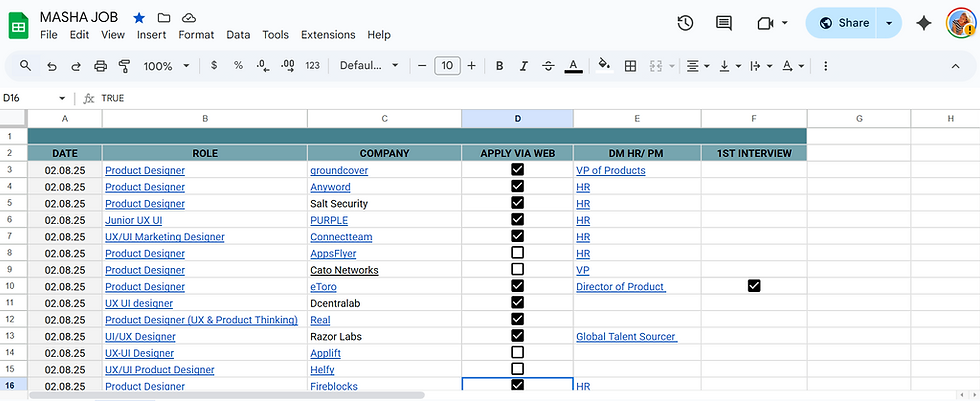Open the Data menu
Screen dimensions: 980x401
[238, 35]
